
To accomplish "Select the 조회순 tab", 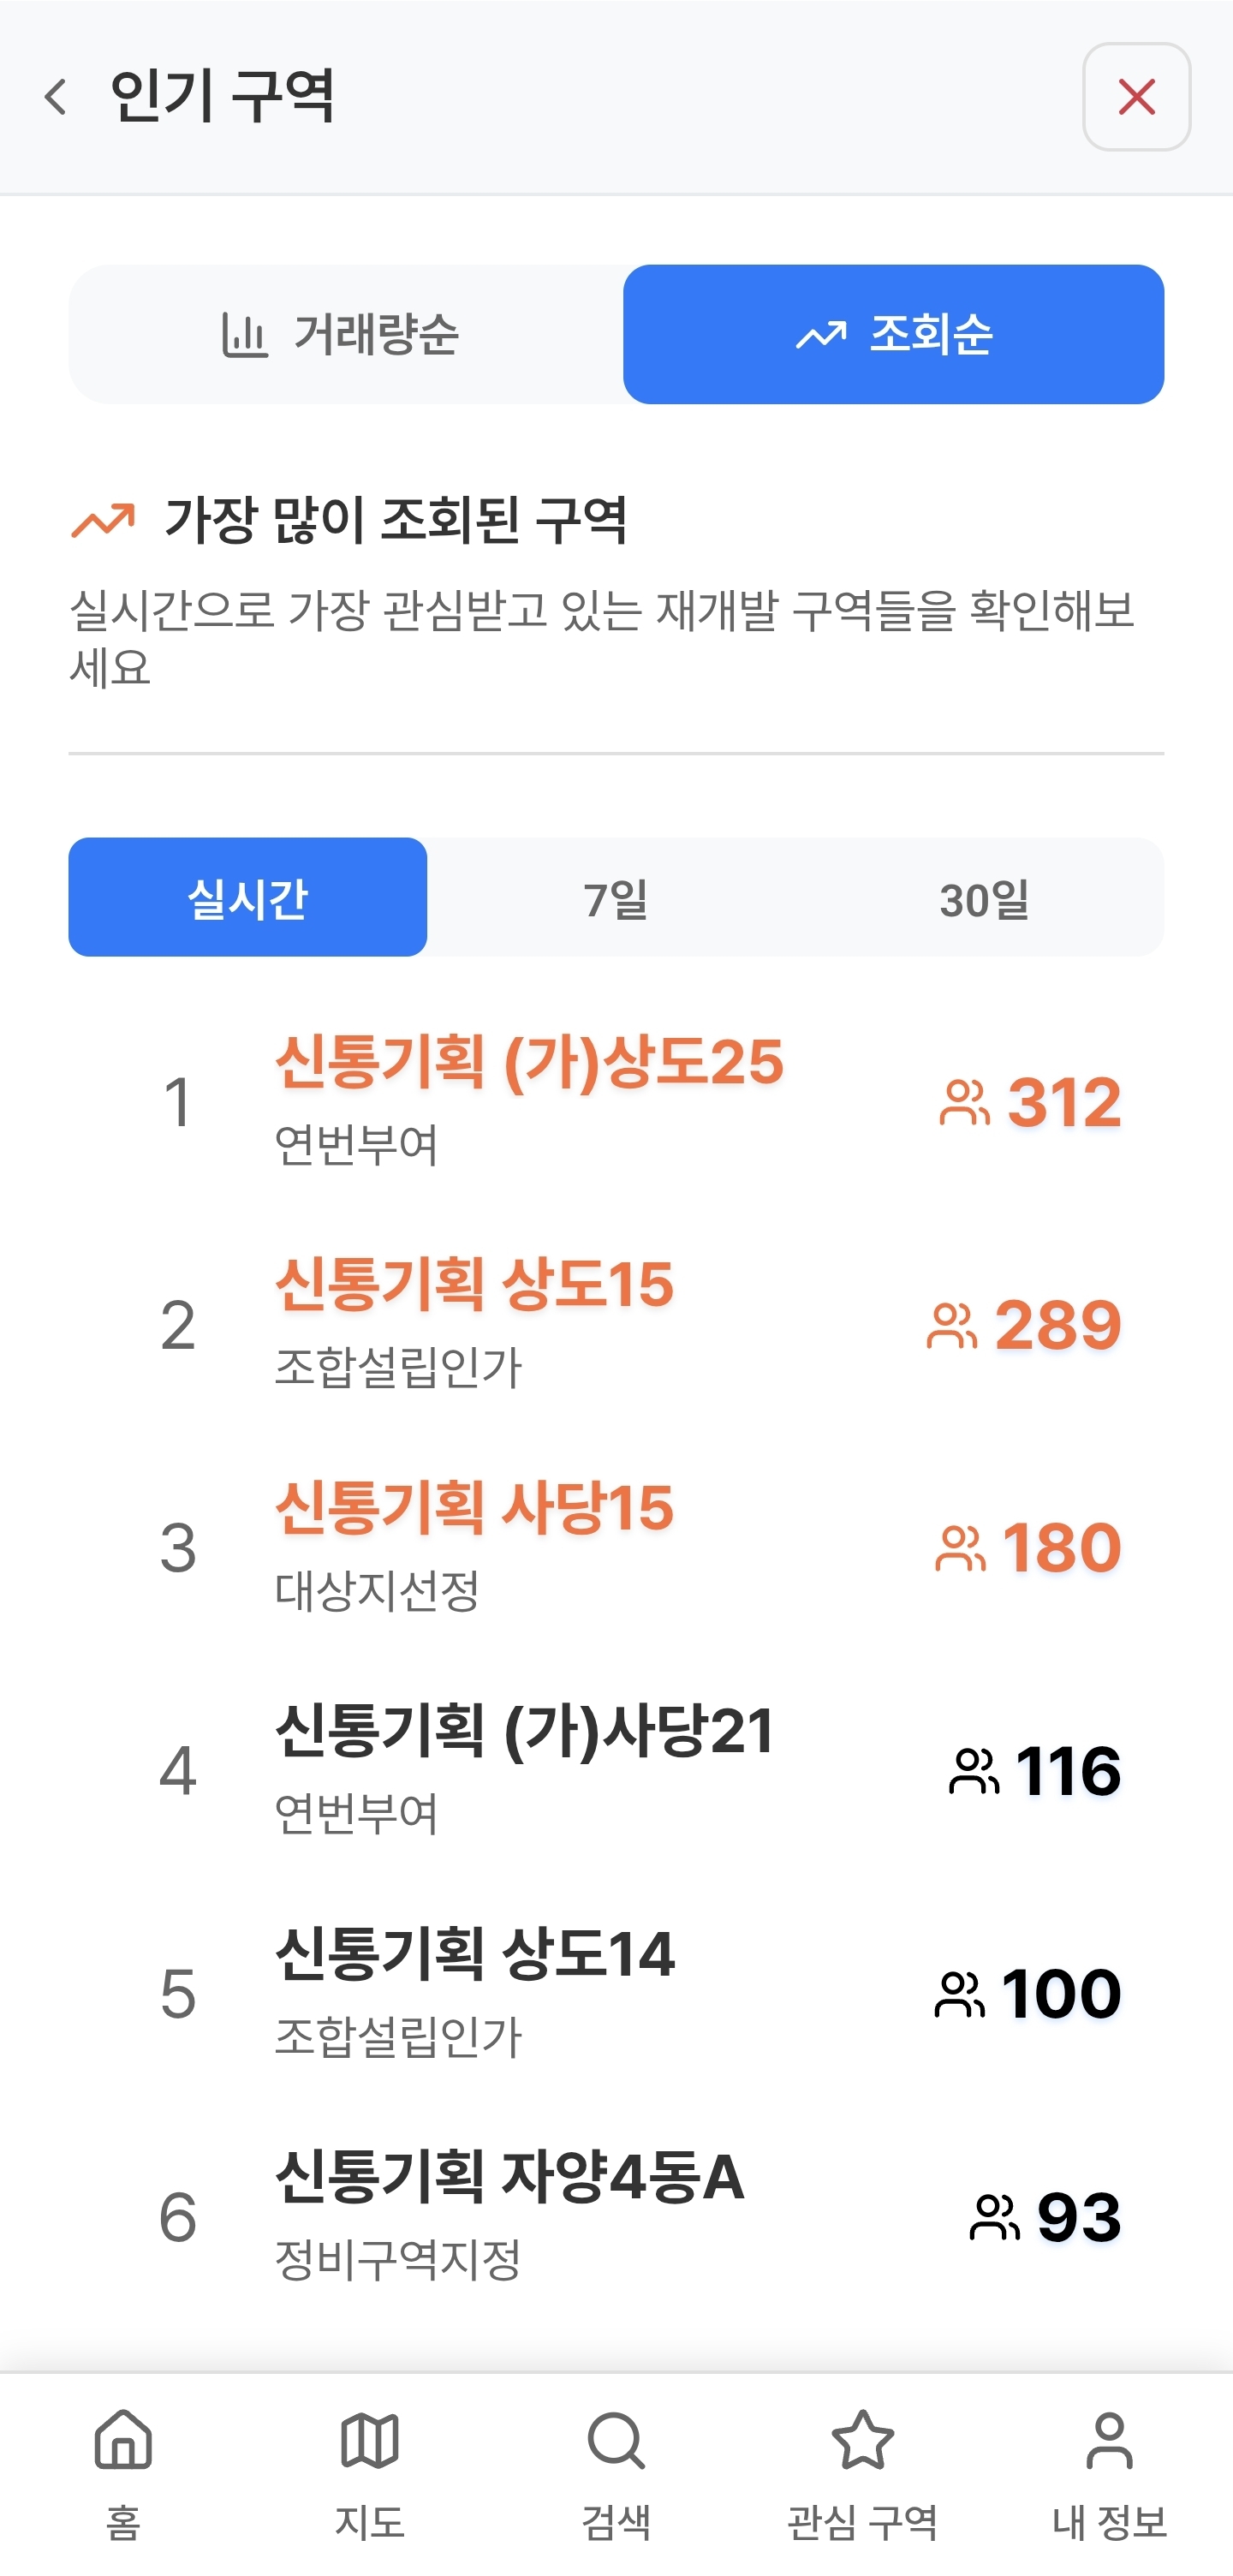I will [x=893, y=334].
